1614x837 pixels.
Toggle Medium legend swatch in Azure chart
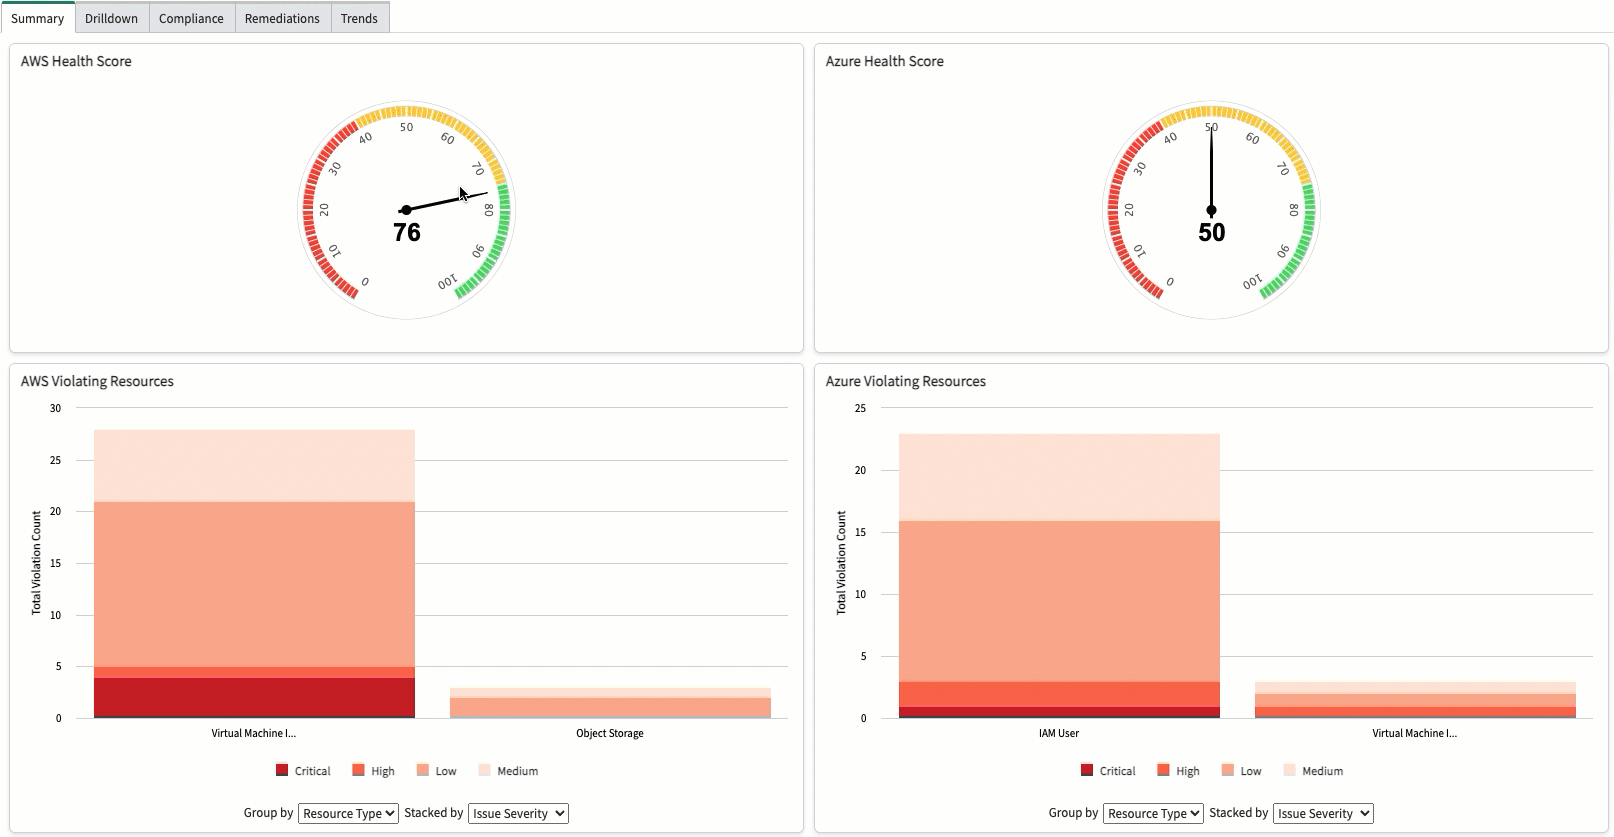click(x=1290, y=770)
